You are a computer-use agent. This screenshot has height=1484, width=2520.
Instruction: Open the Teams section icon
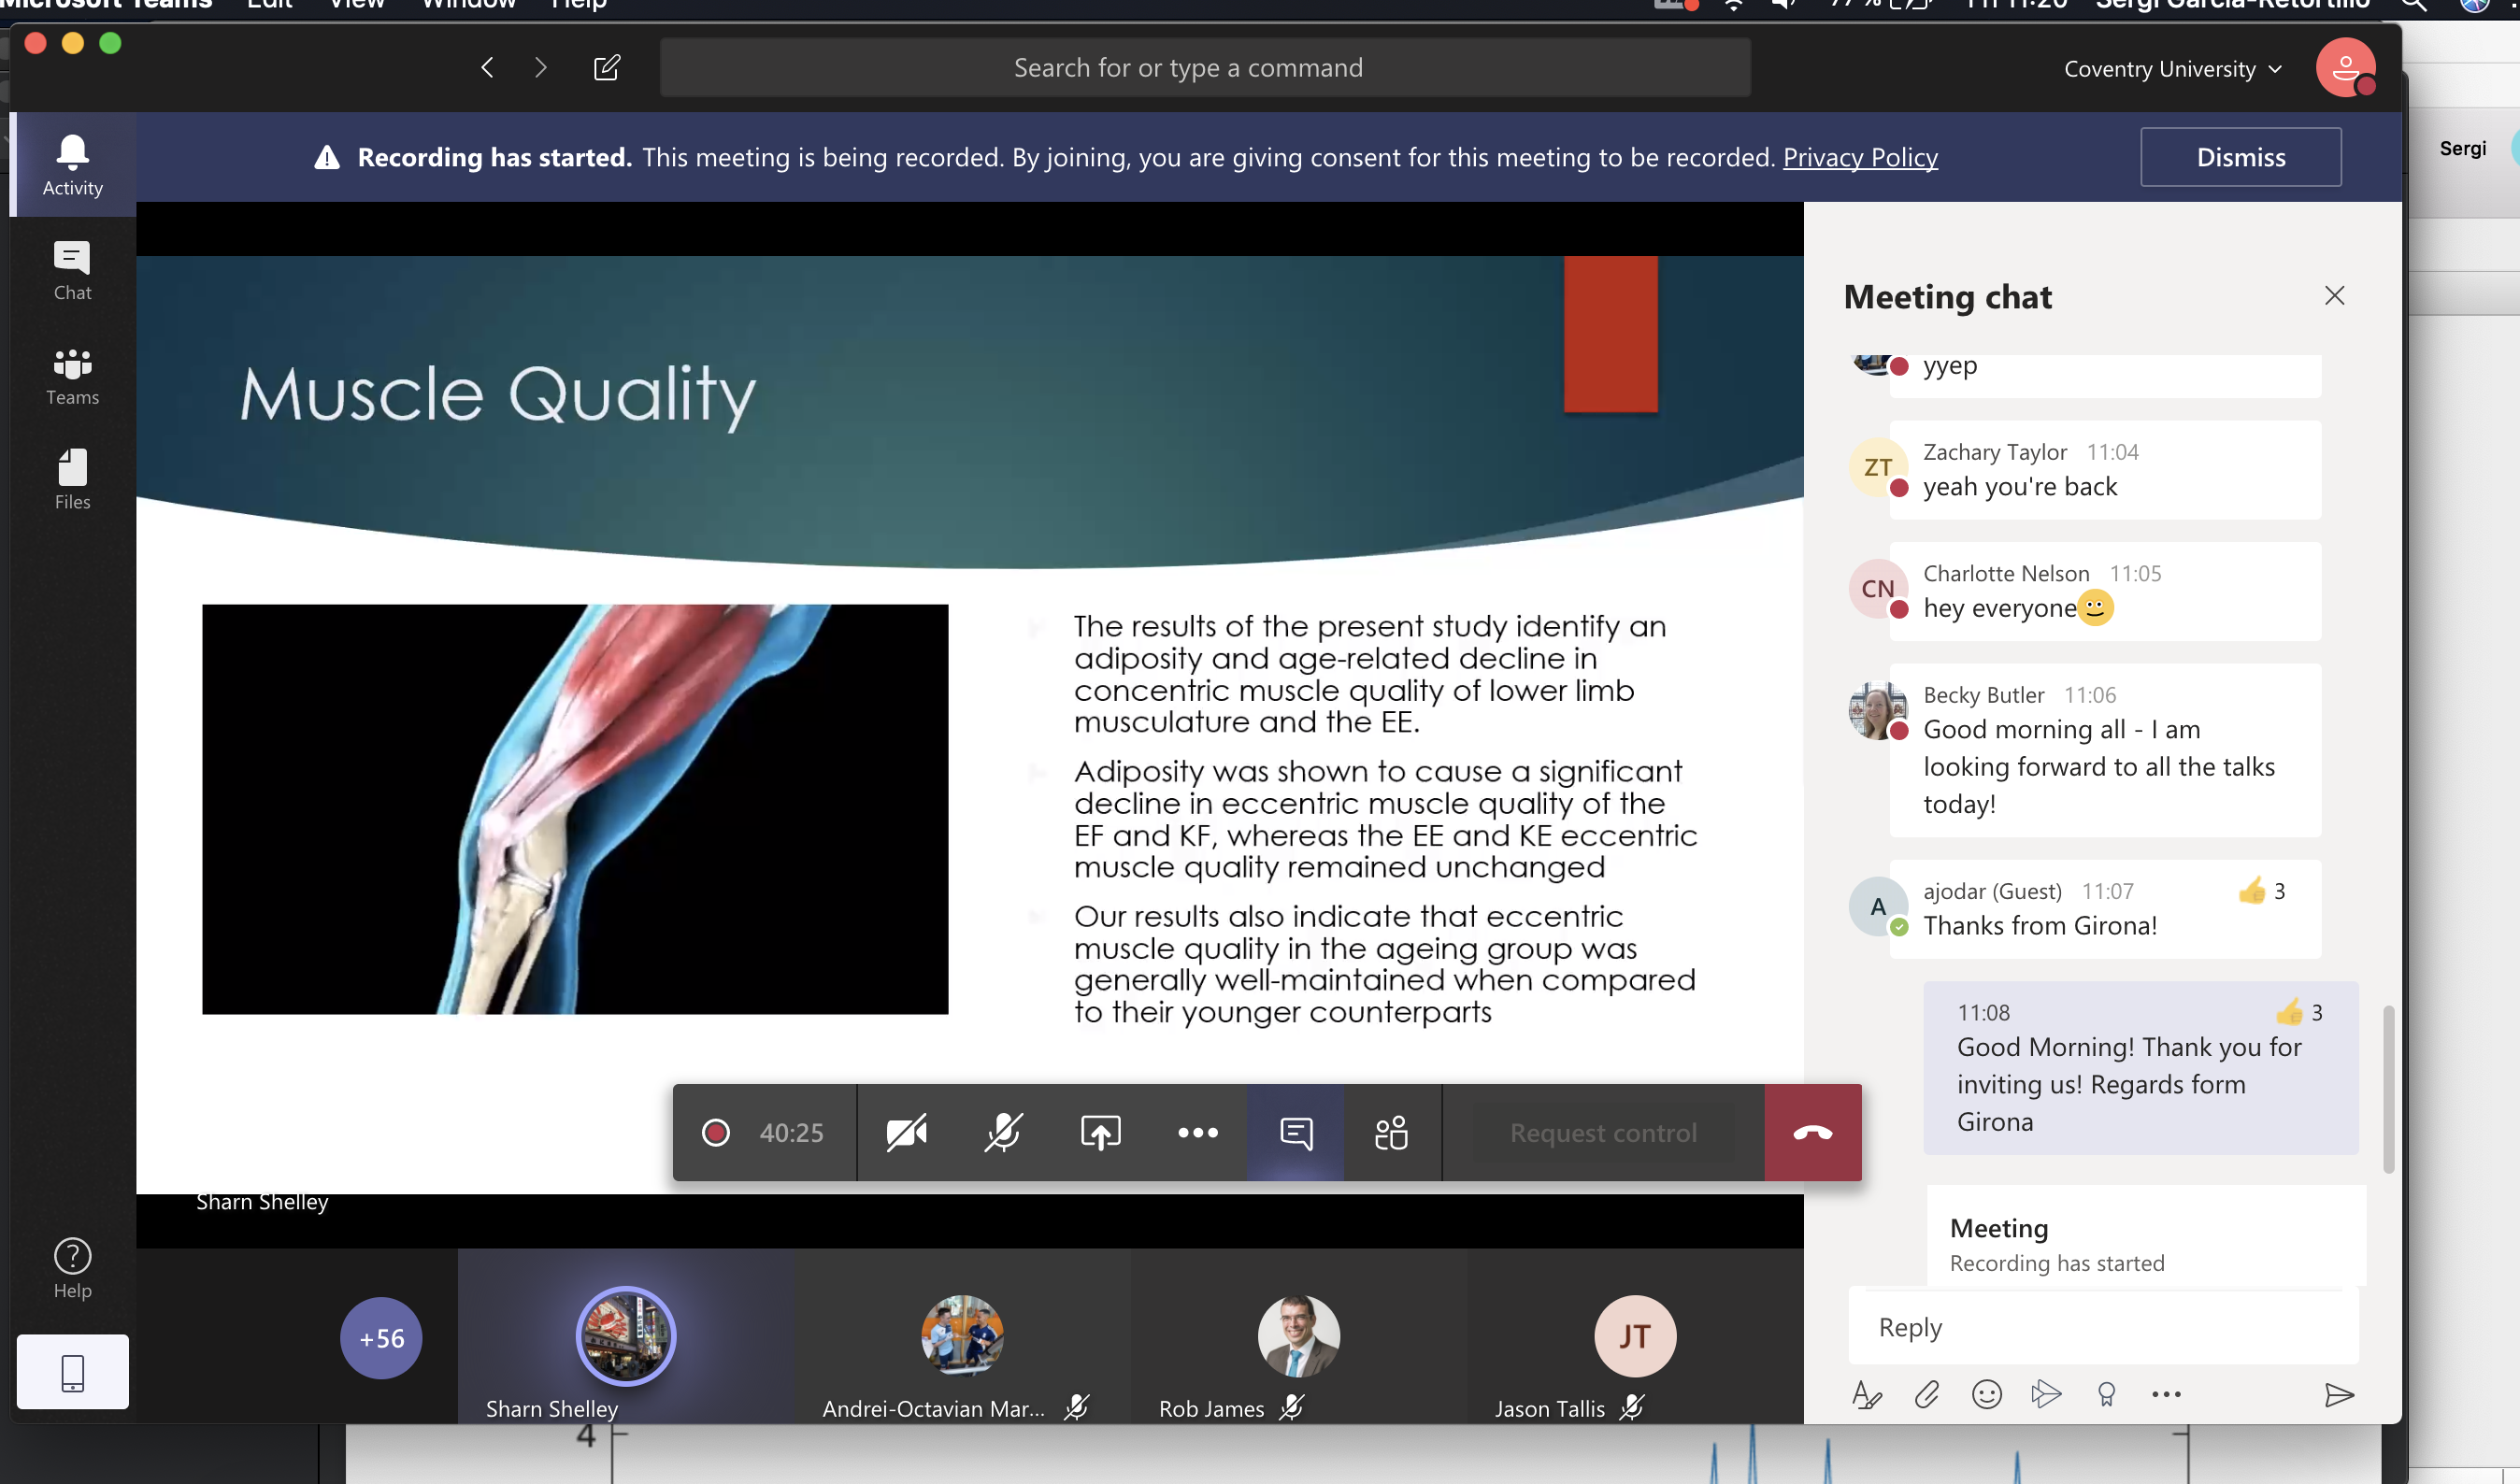click(72, 376)
